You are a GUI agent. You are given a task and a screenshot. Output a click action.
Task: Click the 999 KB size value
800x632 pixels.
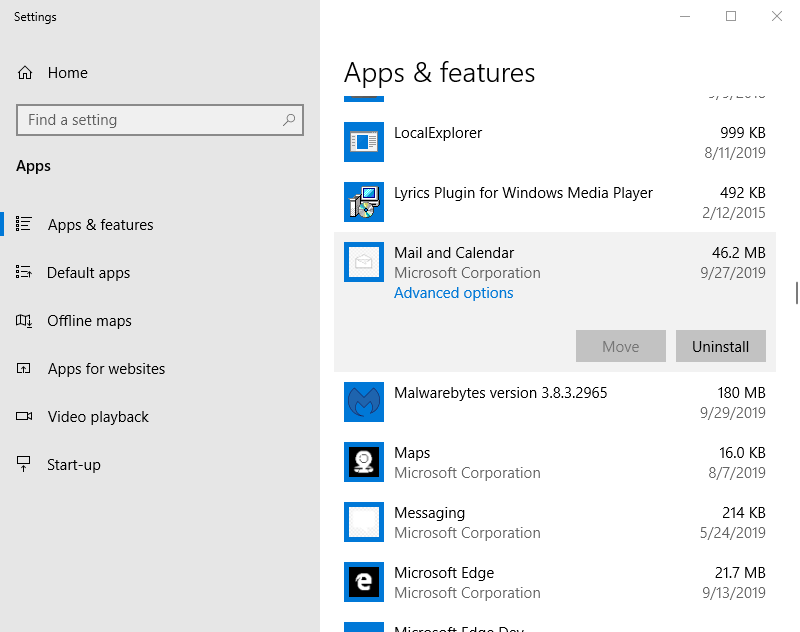[x=743, y=133]
